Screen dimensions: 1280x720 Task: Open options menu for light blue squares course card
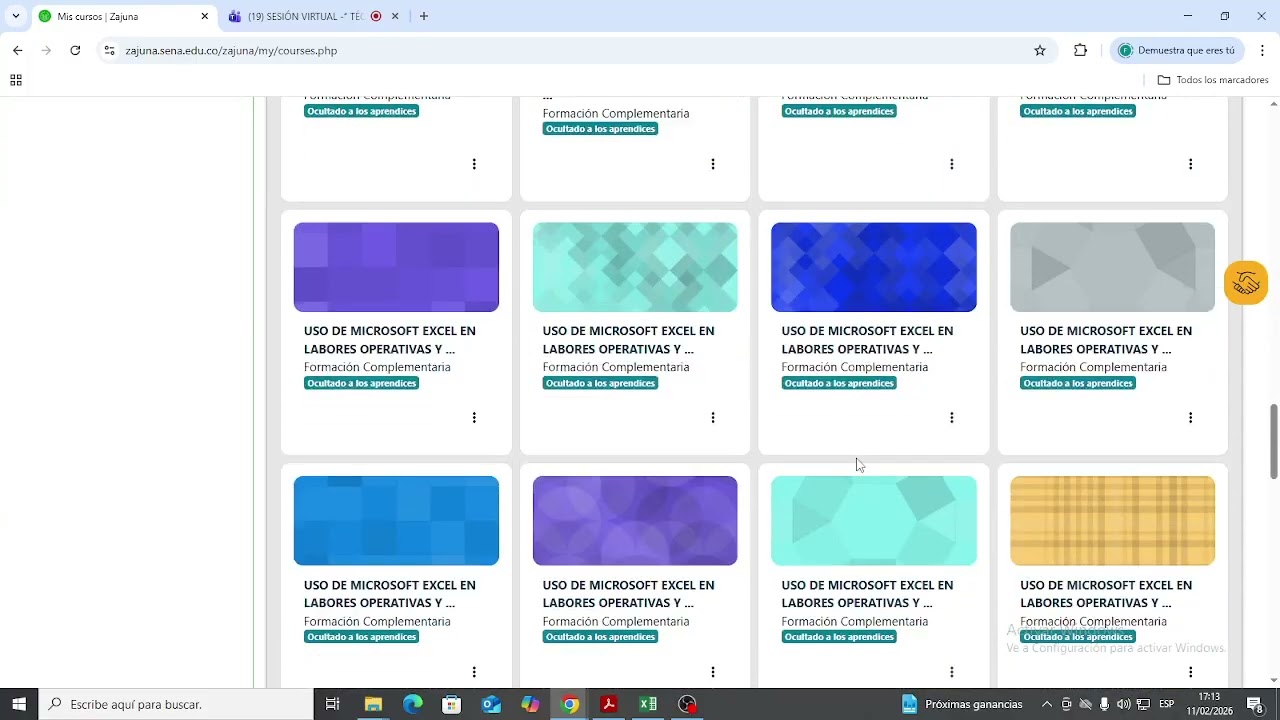tap(474, 672)
